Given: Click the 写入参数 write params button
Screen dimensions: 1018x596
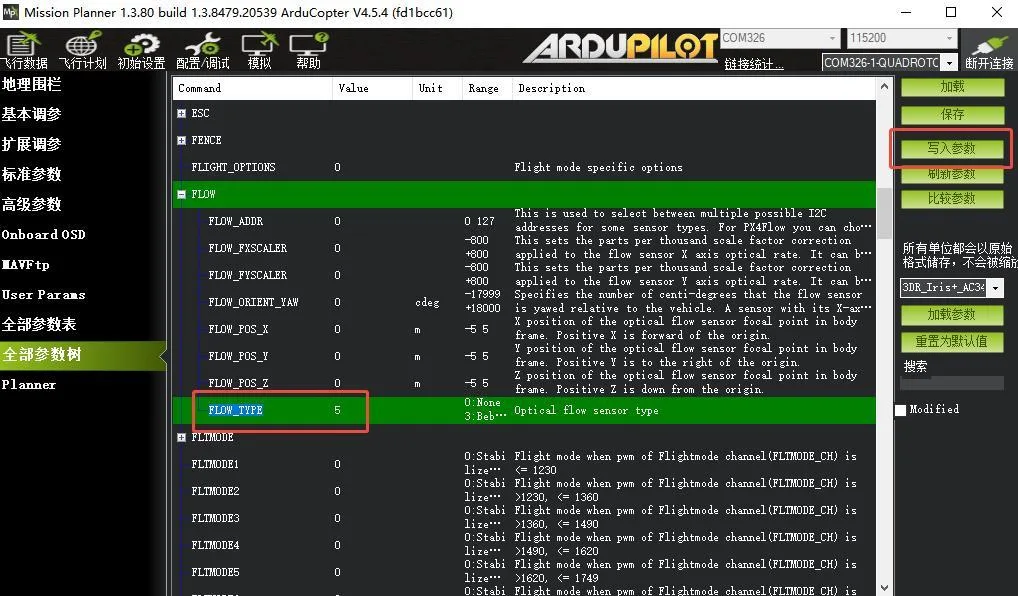Looking at the screenshot, I should tap(952, 149).
